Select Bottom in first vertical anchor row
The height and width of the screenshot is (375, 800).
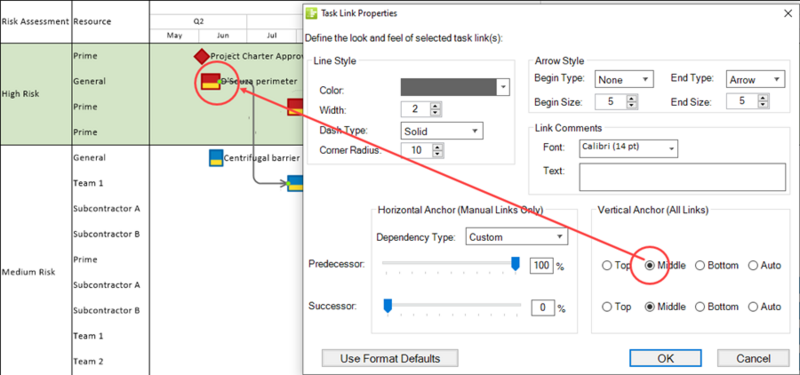[x=701, y=266]
